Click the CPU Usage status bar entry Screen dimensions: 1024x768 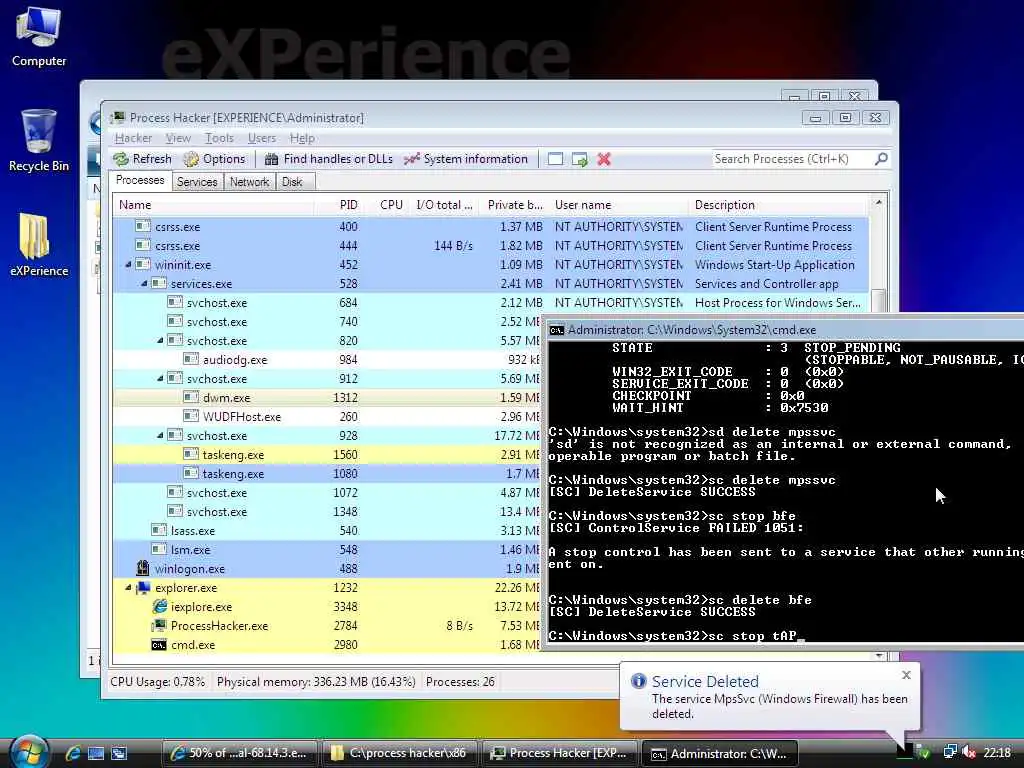[157, 682]
